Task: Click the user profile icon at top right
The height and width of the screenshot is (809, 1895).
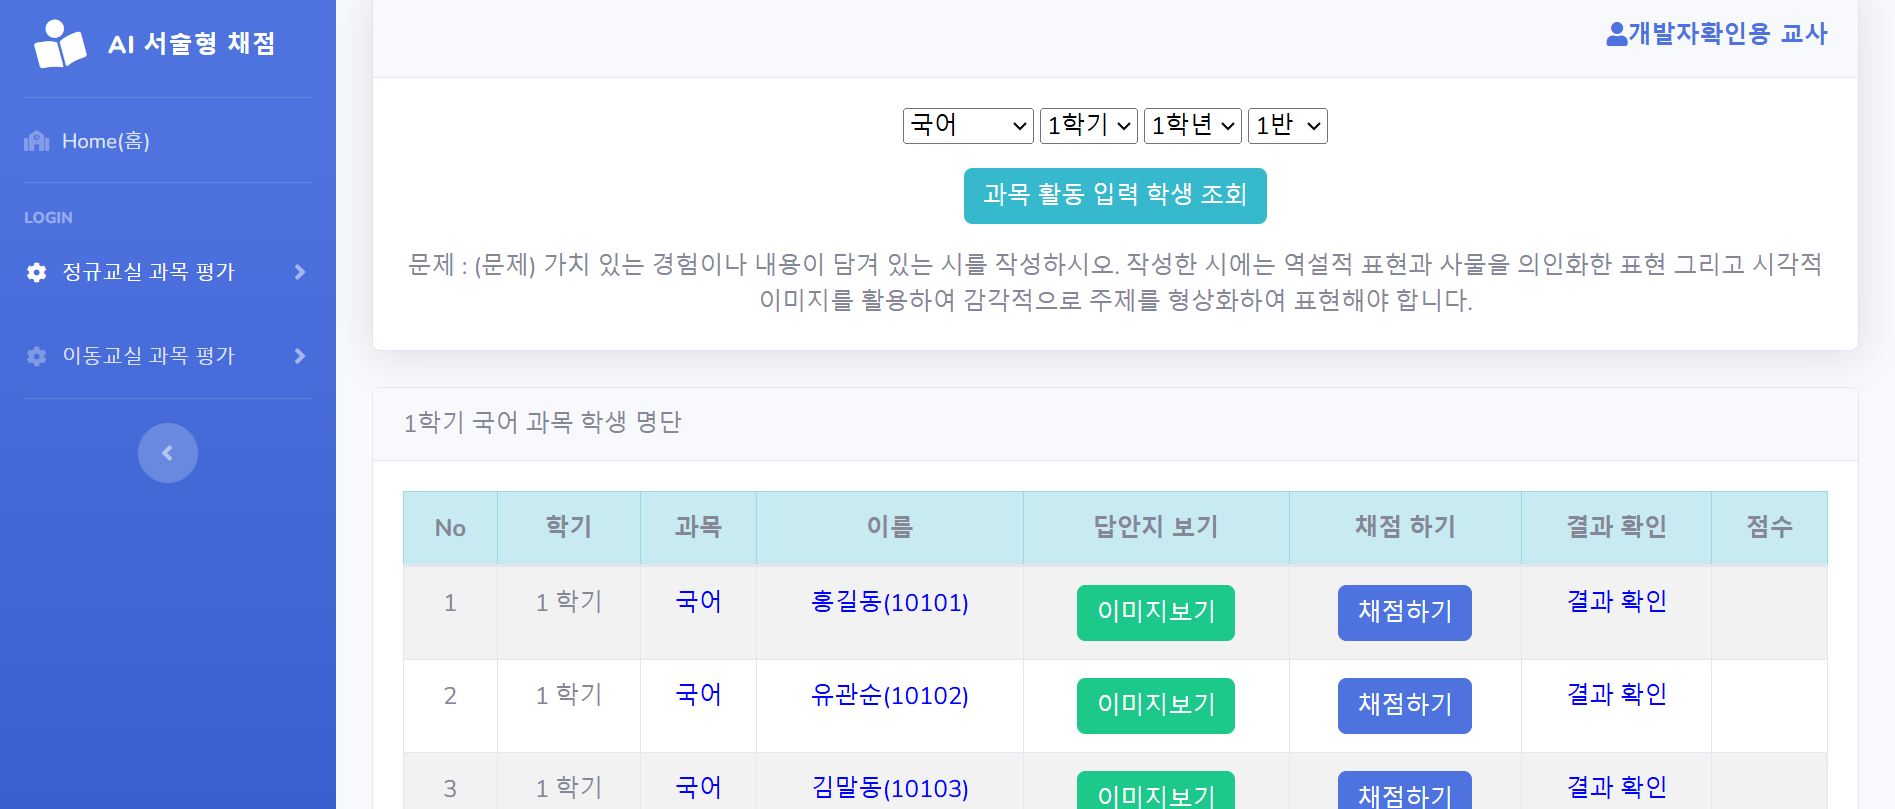Action: pyautogui.click(x=1616, y=34)
